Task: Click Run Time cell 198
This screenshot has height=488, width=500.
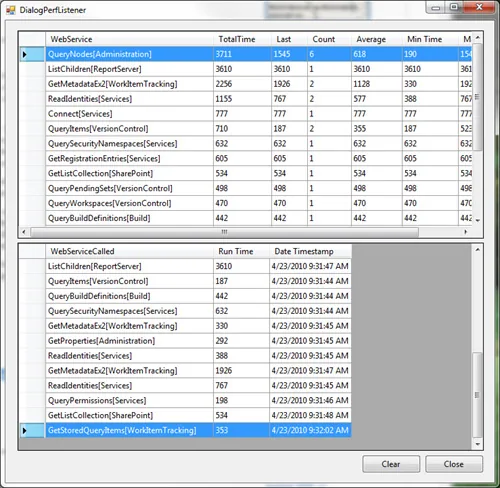Action: pos(241,400)
